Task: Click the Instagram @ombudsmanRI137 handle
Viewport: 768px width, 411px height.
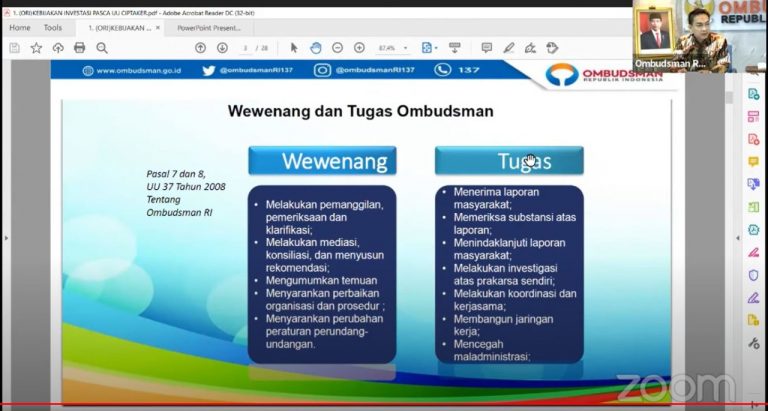Action: click(x=375, y=70)
